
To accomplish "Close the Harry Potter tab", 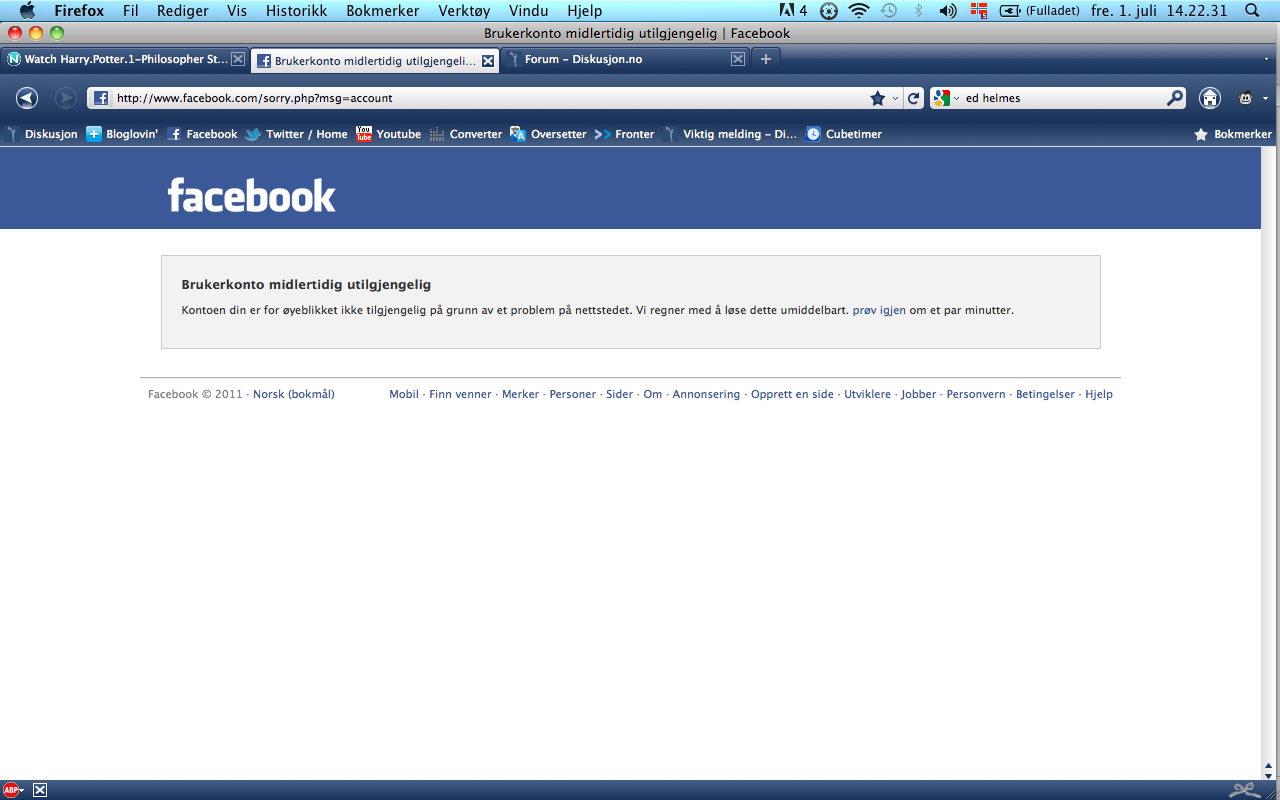I will pyautogui.click(x=238, y=59).
